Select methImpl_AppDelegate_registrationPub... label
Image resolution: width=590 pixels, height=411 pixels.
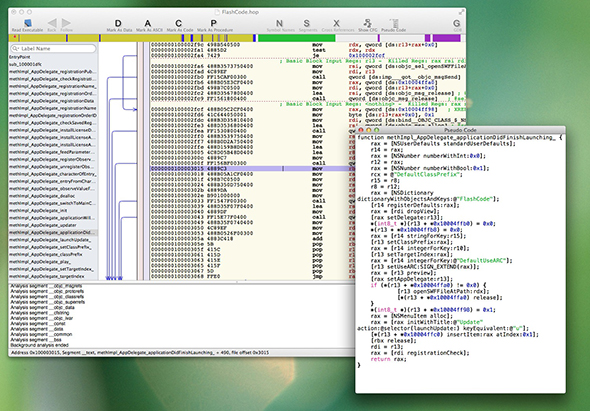pos(53,72)
